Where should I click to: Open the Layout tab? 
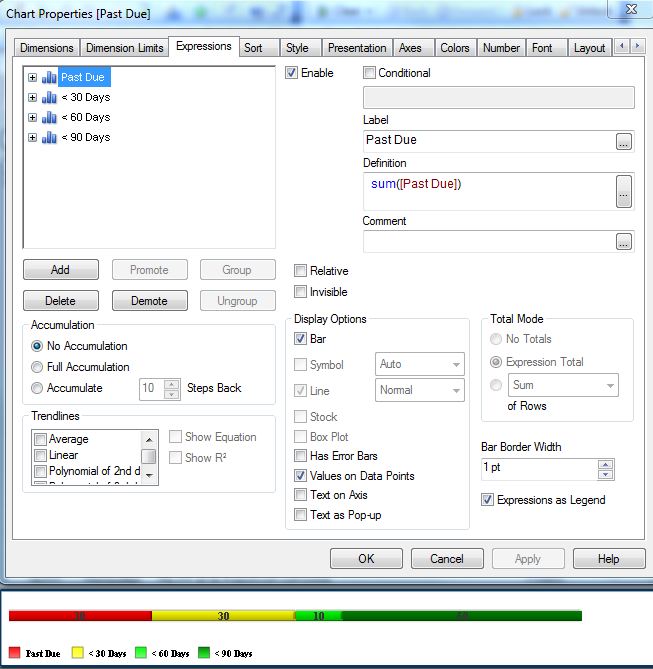(x=589, y=48)
